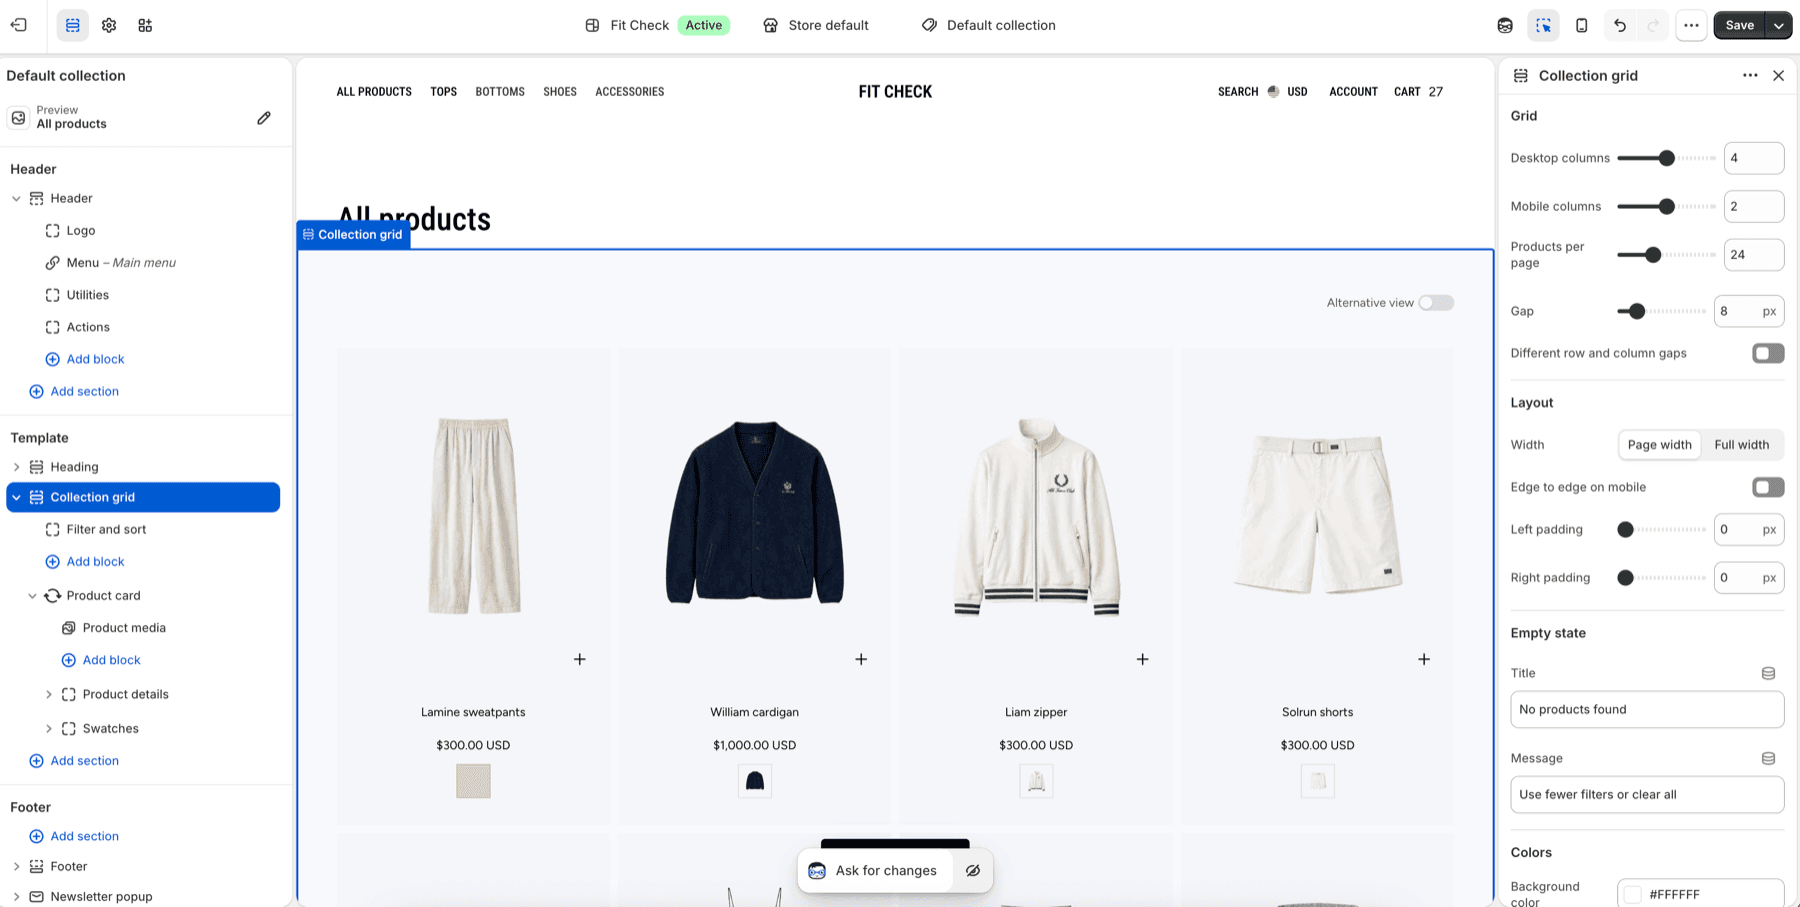The height and width of the screenshot is (907, 1800).
Task: Open Collection grid panel more options
Action: [x=1750, y=76]
